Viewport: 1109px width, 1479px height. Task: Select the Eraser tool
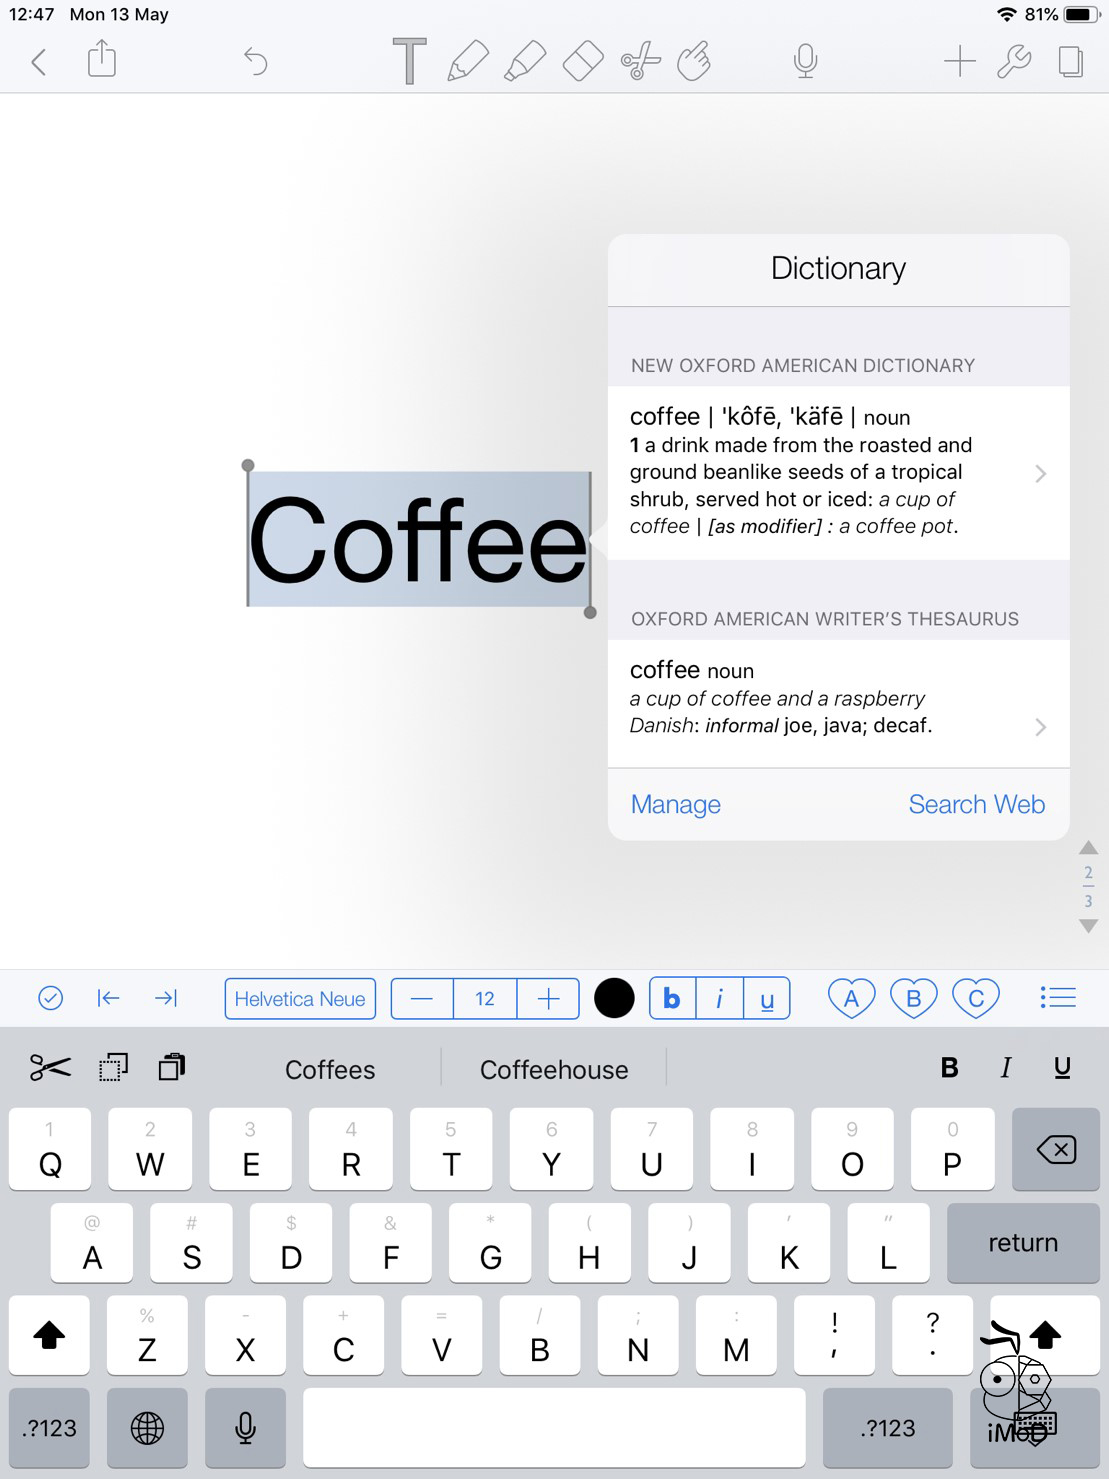click(583, 62)
